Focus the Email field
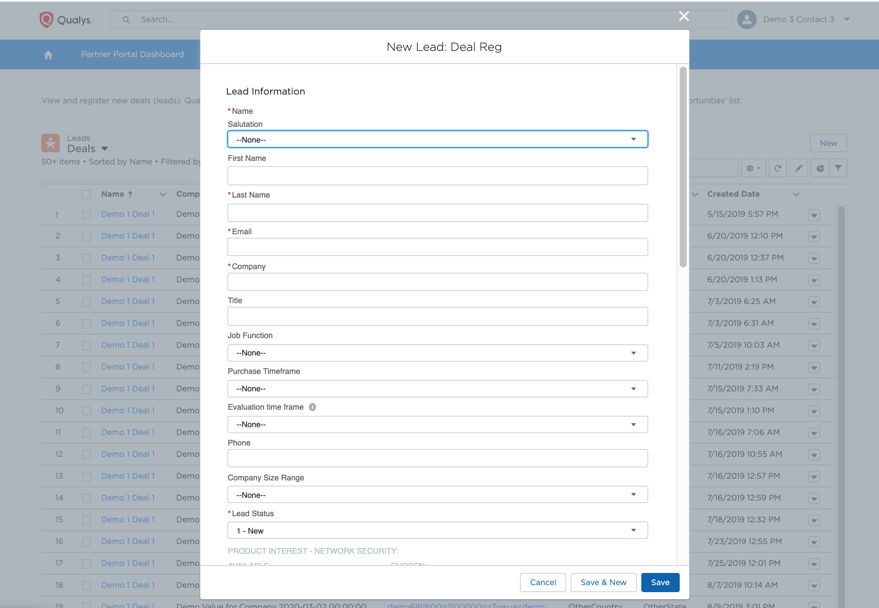Screen dimensions: 879x608 point(437,247)
